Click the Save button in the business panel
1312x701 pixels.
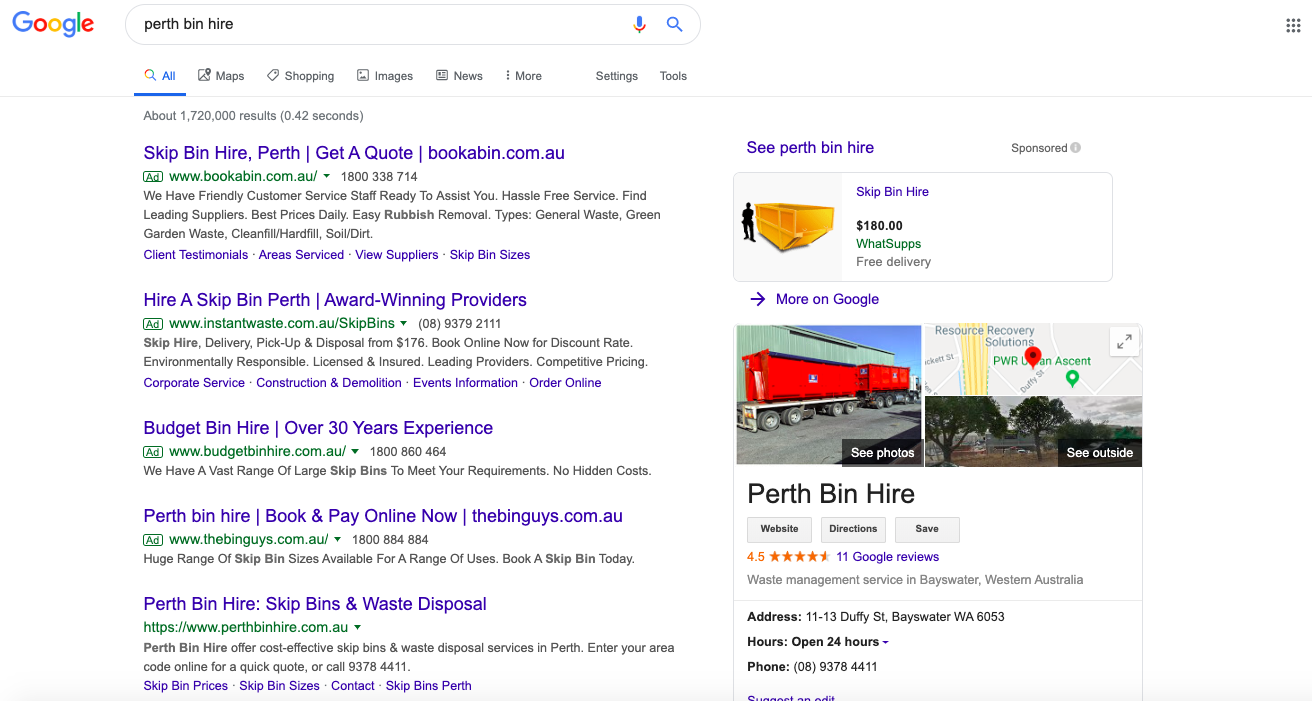point(926,529)
